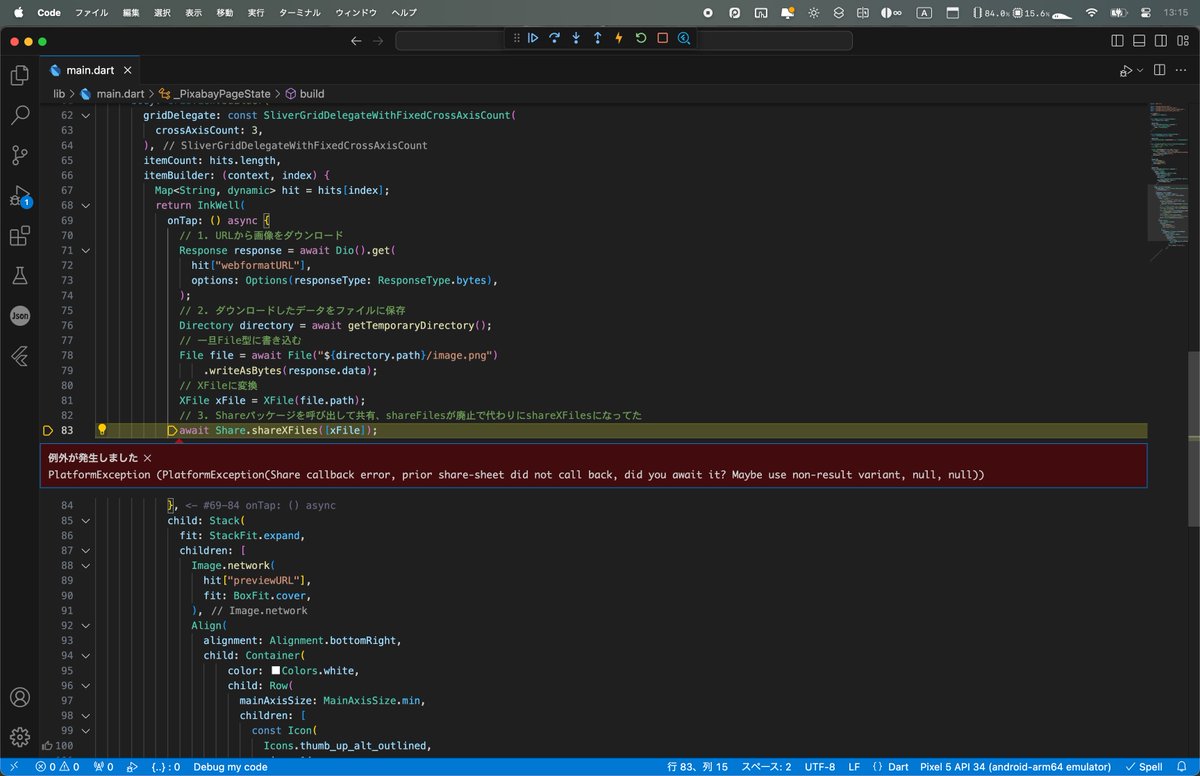
Task: Close main.dart tab with its x
Action: click(x=126, y=71)
